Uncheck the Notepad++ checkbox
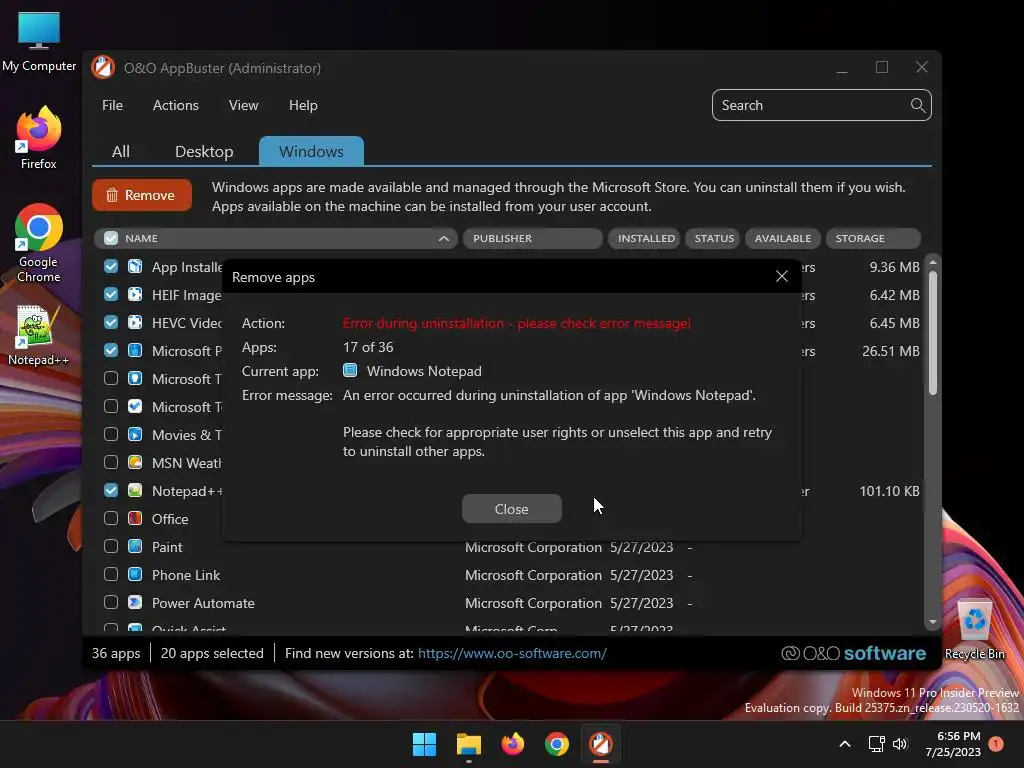The width and height of the screenshot is (1024, 768). click(x=111, y=490)
